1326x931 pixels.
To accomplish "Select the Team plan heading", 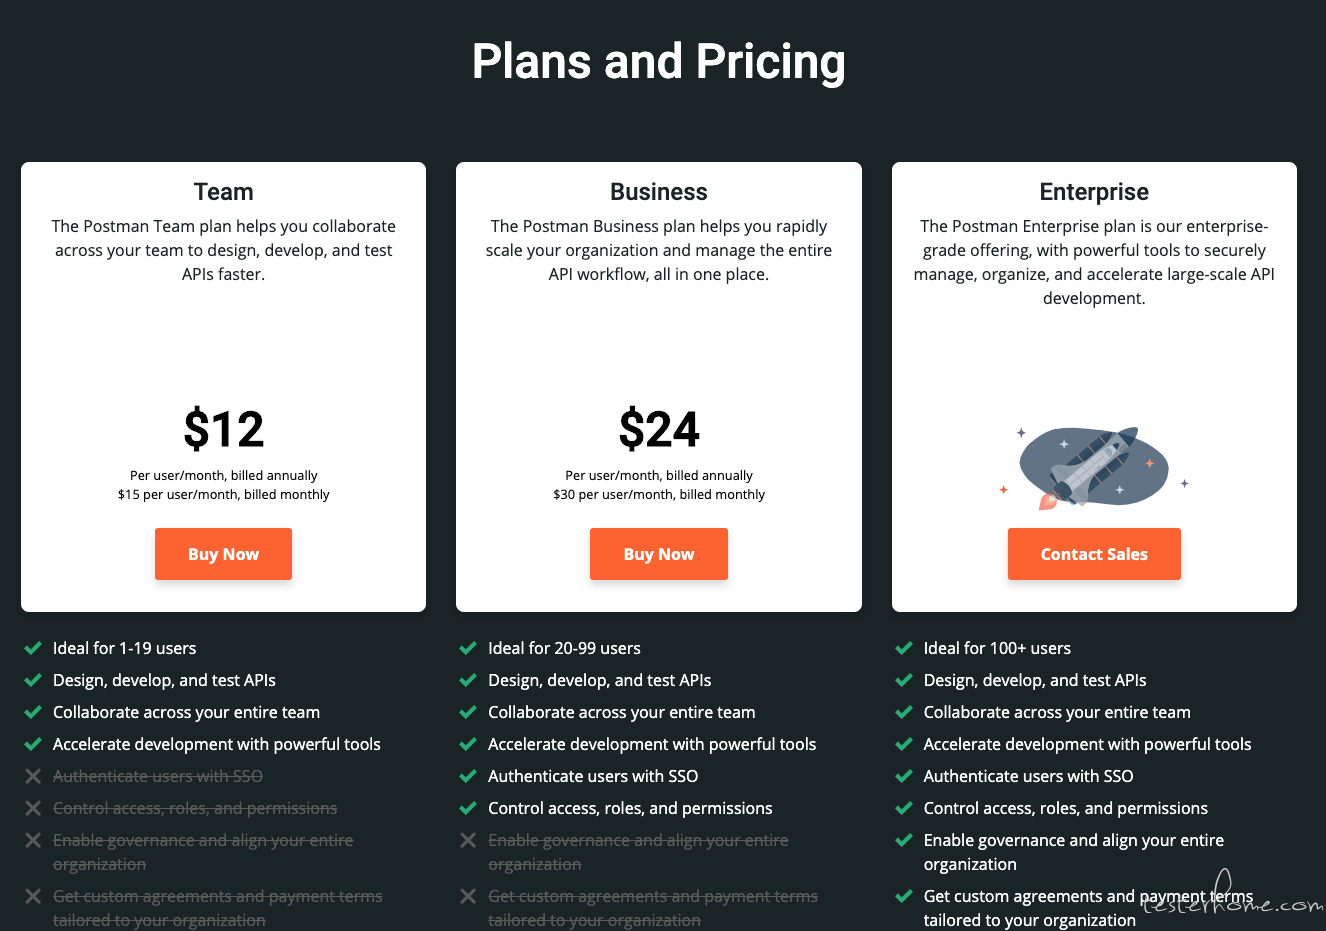I will point(223,192).
